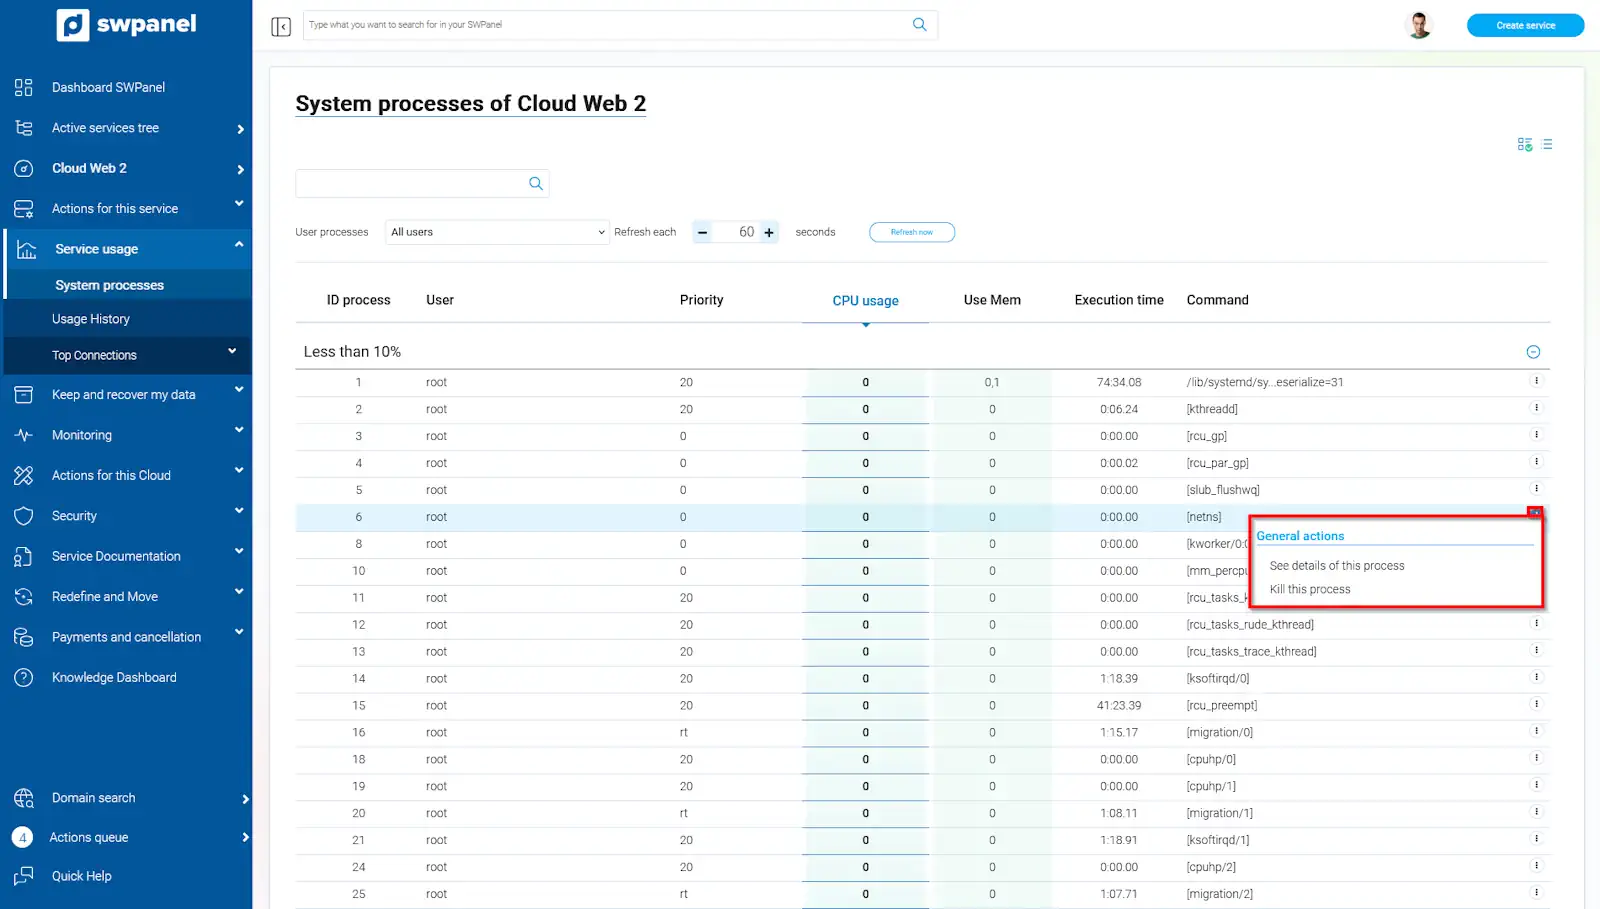Open the three-dot menu for slub_flushwq row
Screen dimensions: 1600x909
(1537, 489)
